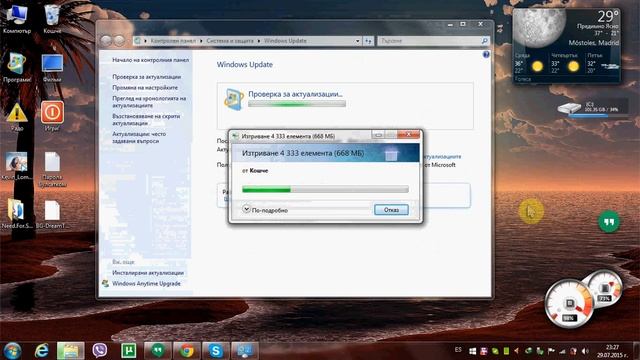Image resolution: width=640 pixels, height=360 pixels.
Task: Open the Компютър desktop icon
Action: (17, 18)
